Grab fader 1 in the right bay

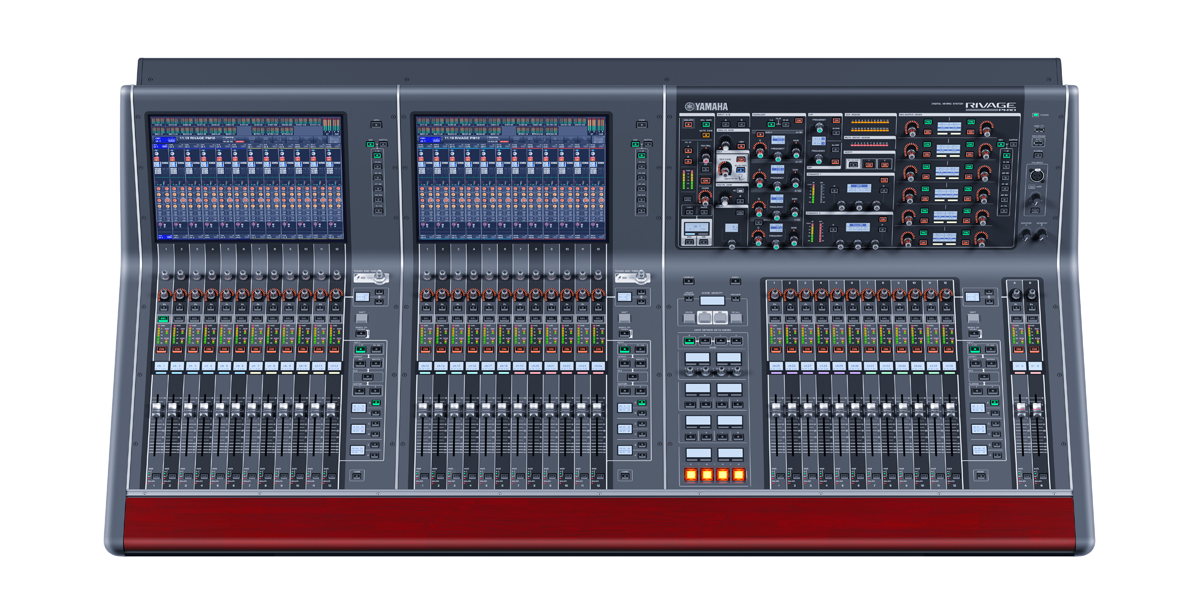776,408
